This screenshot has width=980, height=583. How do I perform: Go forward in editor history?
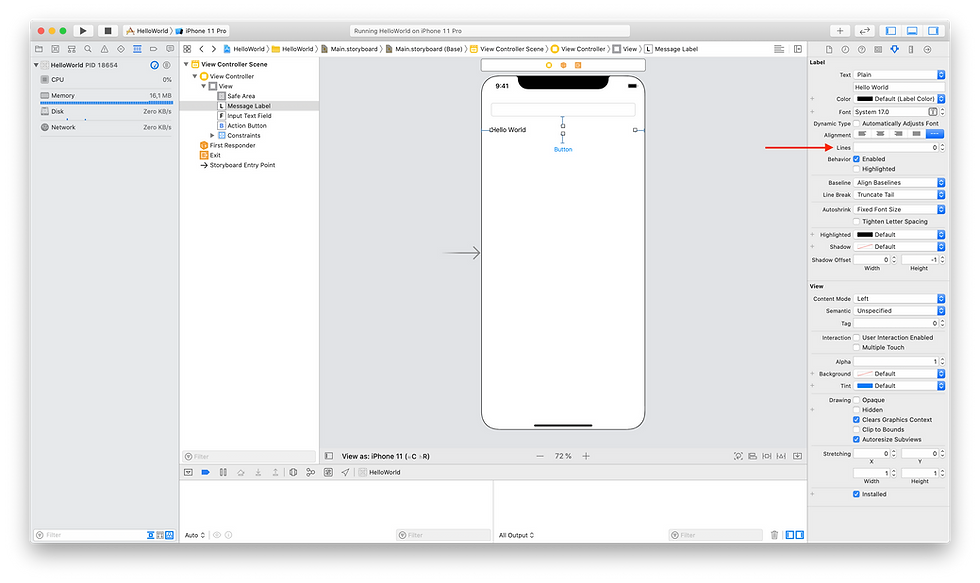click(214, 49)
